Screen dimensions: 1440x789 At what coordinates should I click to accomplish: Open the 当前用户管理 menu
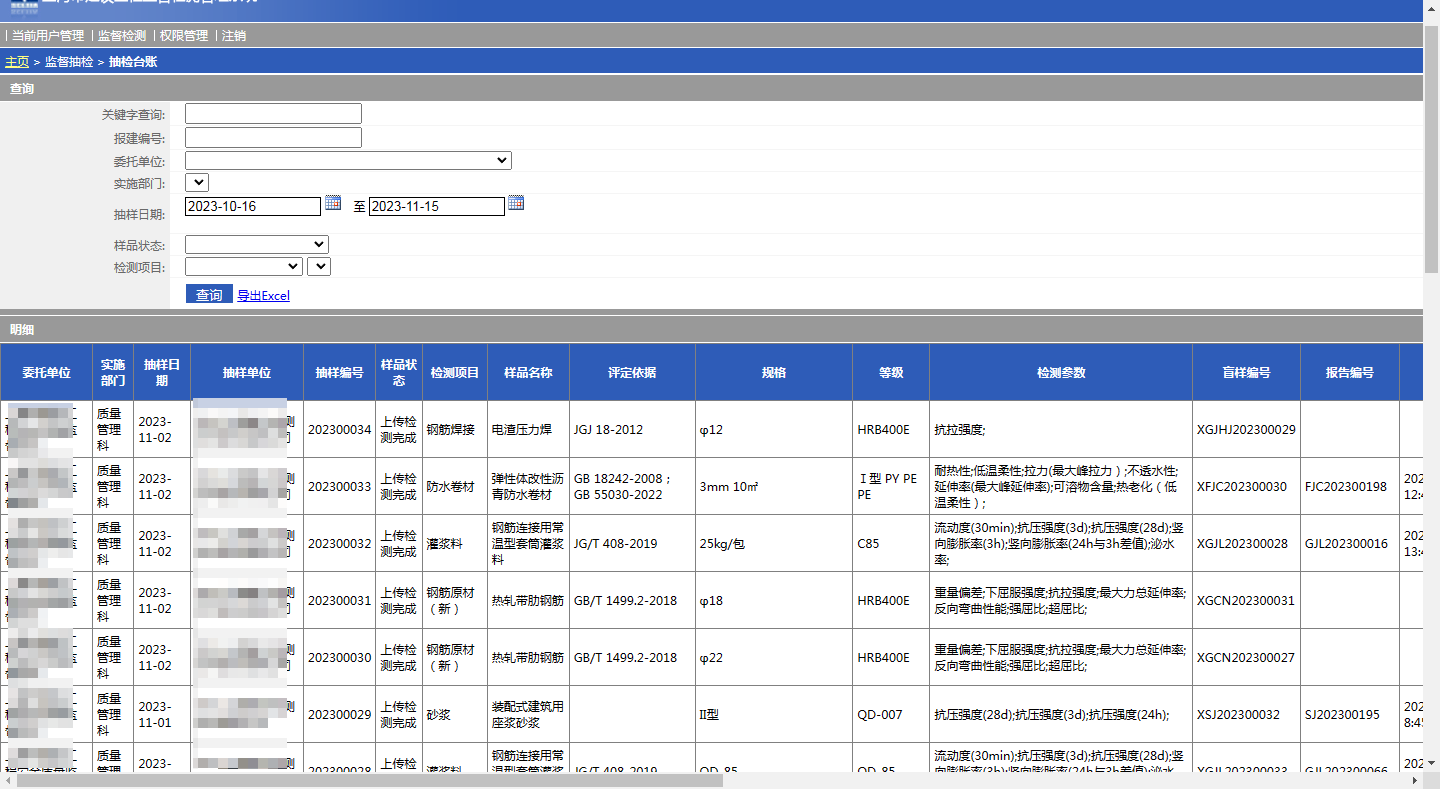pos(48,36)
